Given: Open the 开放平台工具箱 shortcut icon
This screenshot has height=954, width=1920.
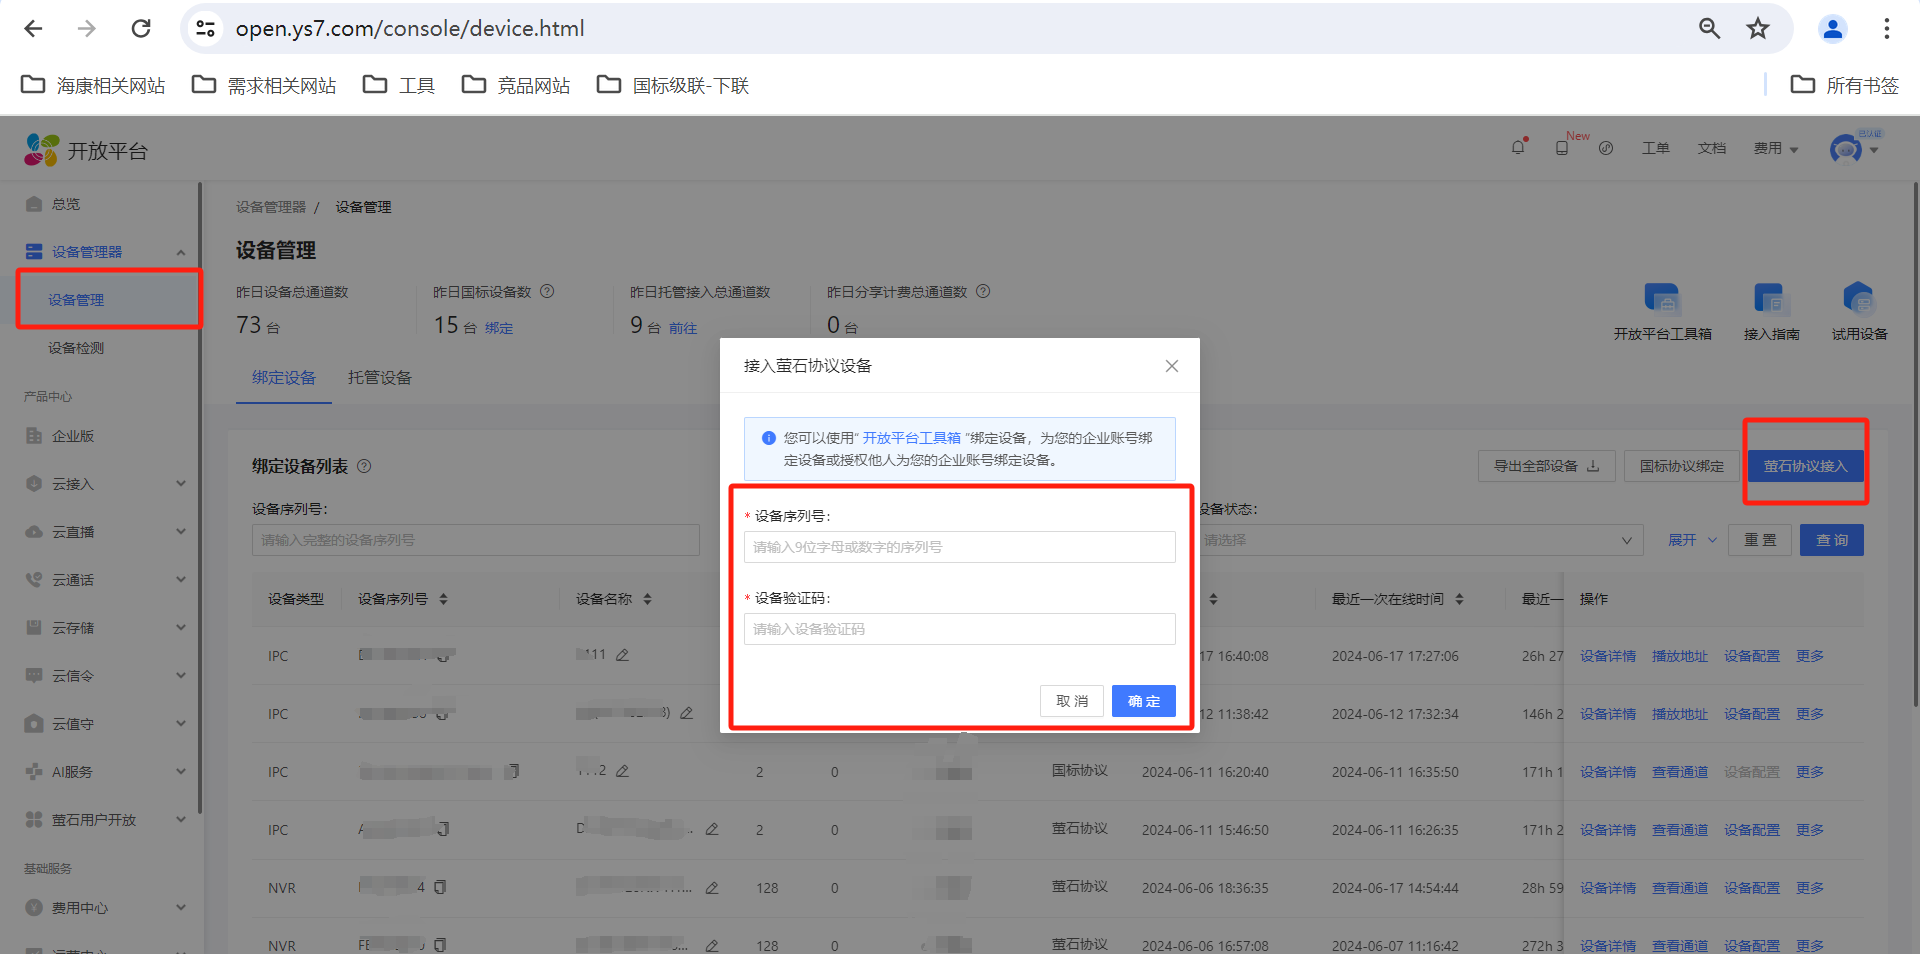Looking at the screenshot, I should point(1662,298).
